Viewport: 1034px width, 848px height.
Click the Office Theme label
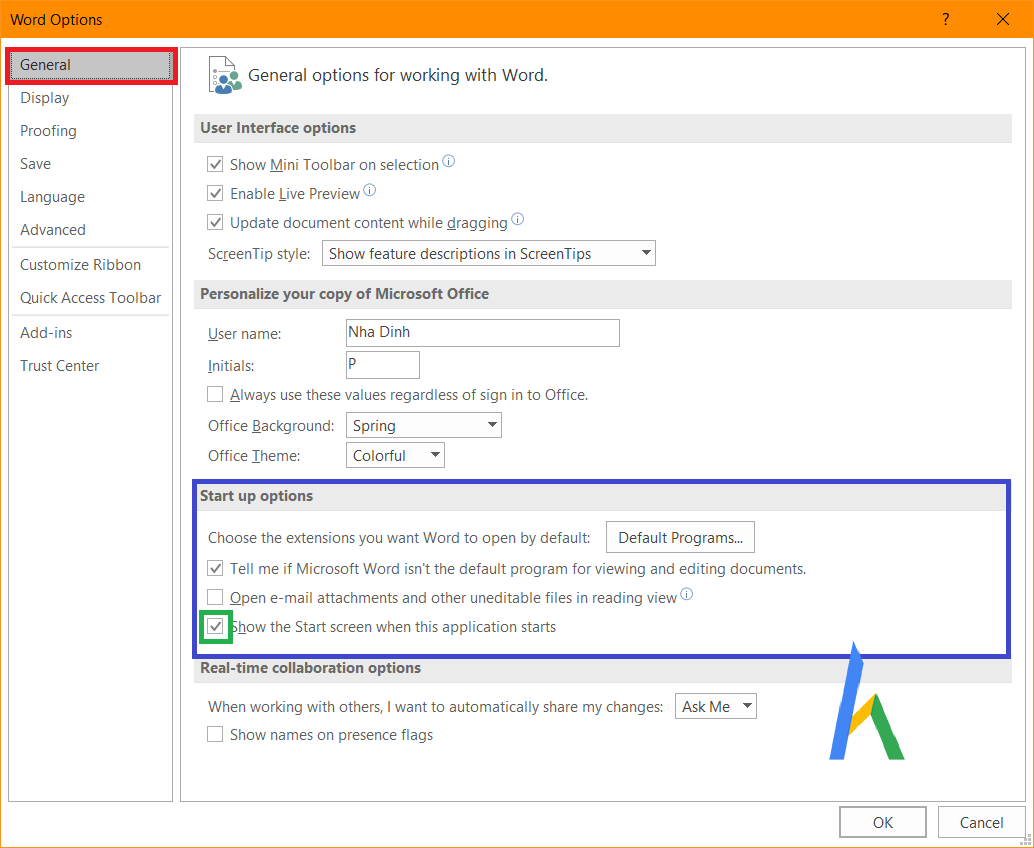(255, 456)
